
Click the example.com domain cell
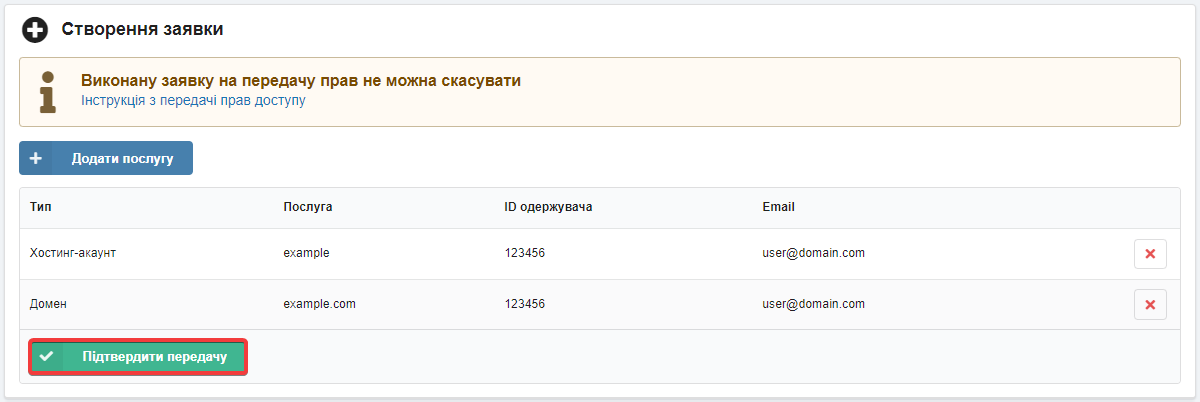pos(319,303)
